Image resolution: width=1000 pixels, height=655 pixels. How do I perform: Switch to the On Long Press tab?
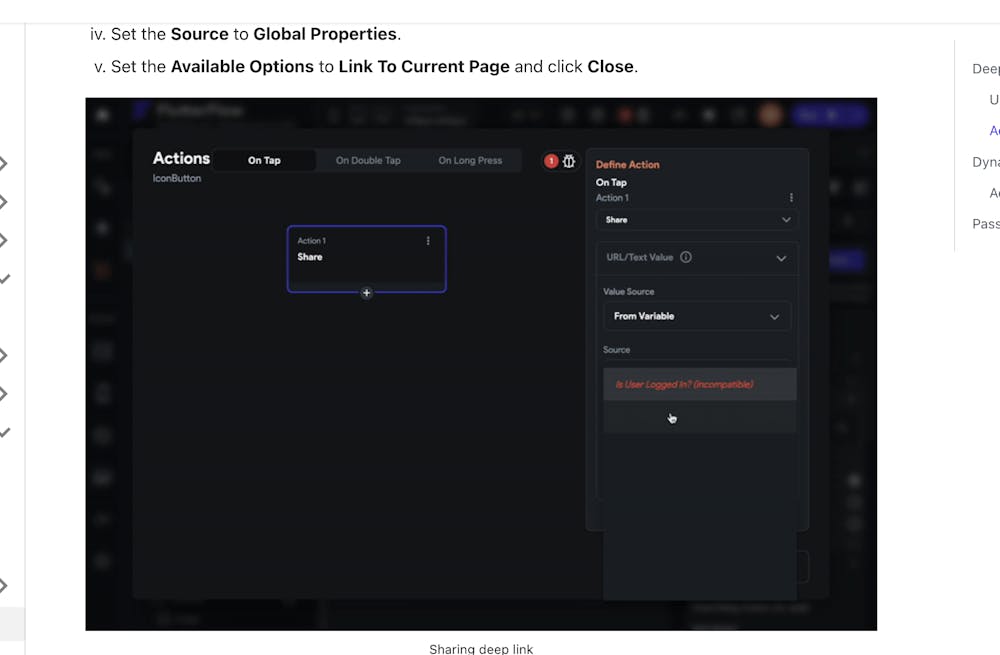pyautogui.click(x=470, y=161)
